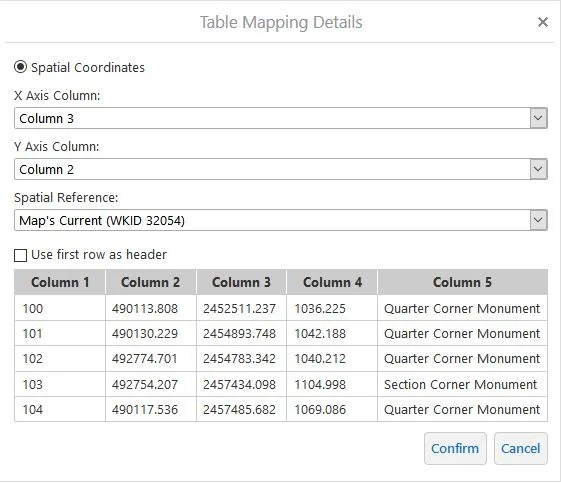Image resolution: width=561 pixels, height=483 pixels.
Task: Select the Column 3 table header
Action: 242,282
